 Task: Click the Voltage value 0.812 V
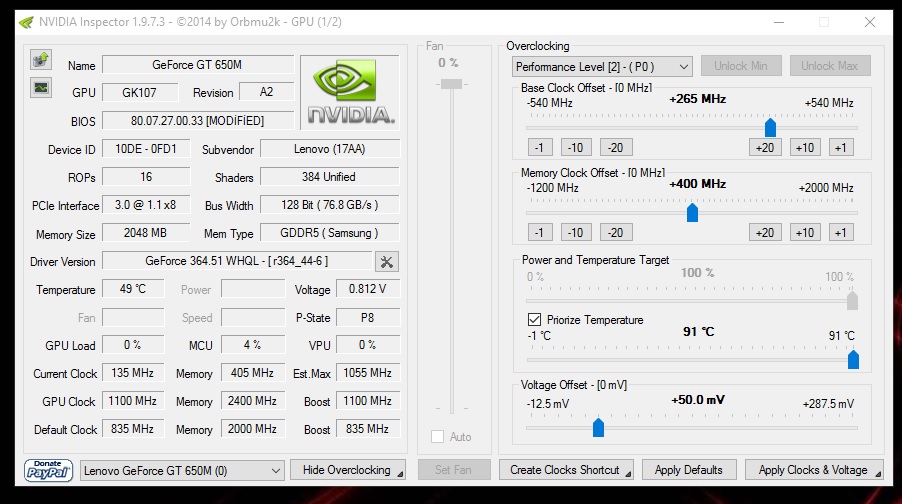coord(368,289)
